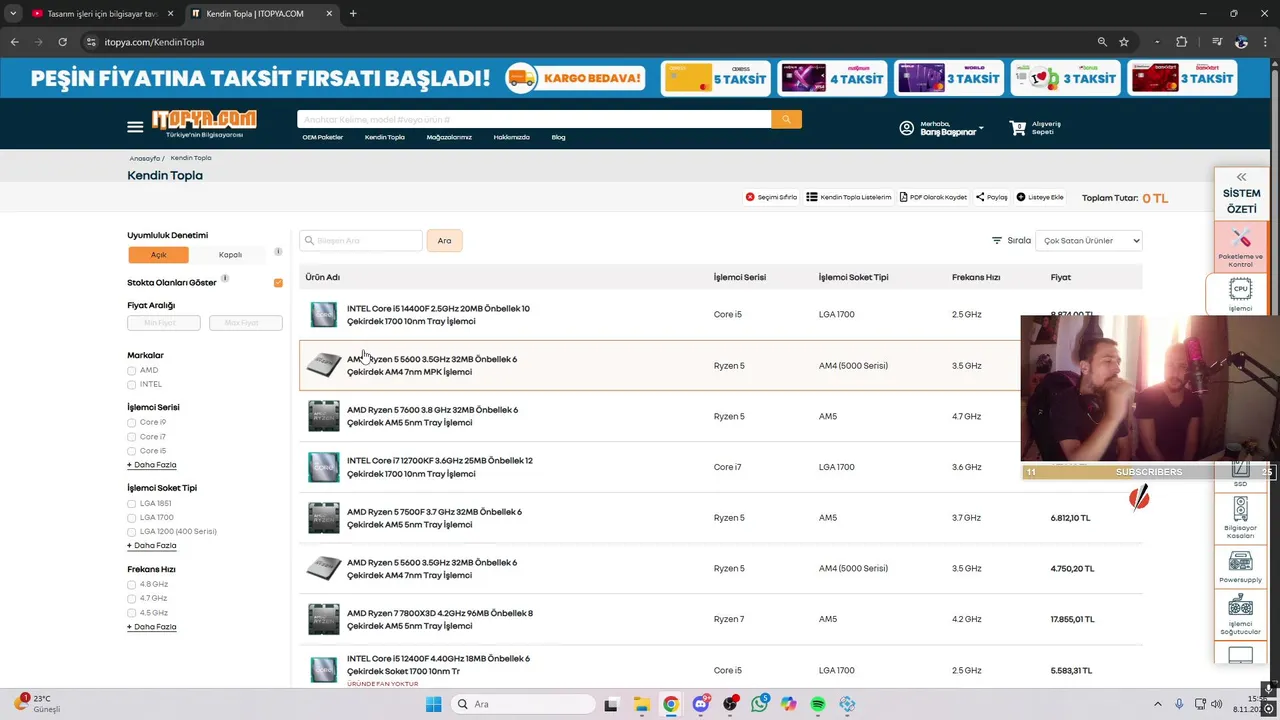Open Kendin Topla nav menu item
1280x720 pixels.
click(x=385, y=137)
